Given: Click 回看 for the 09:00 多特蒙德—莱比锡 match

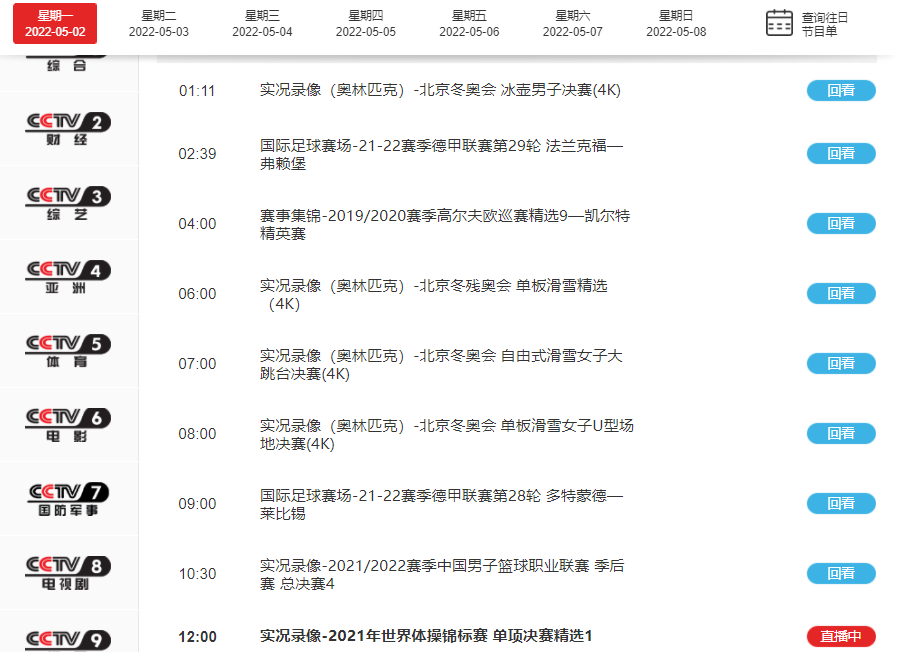Looking at the screenshot, I should click(841, 503).
